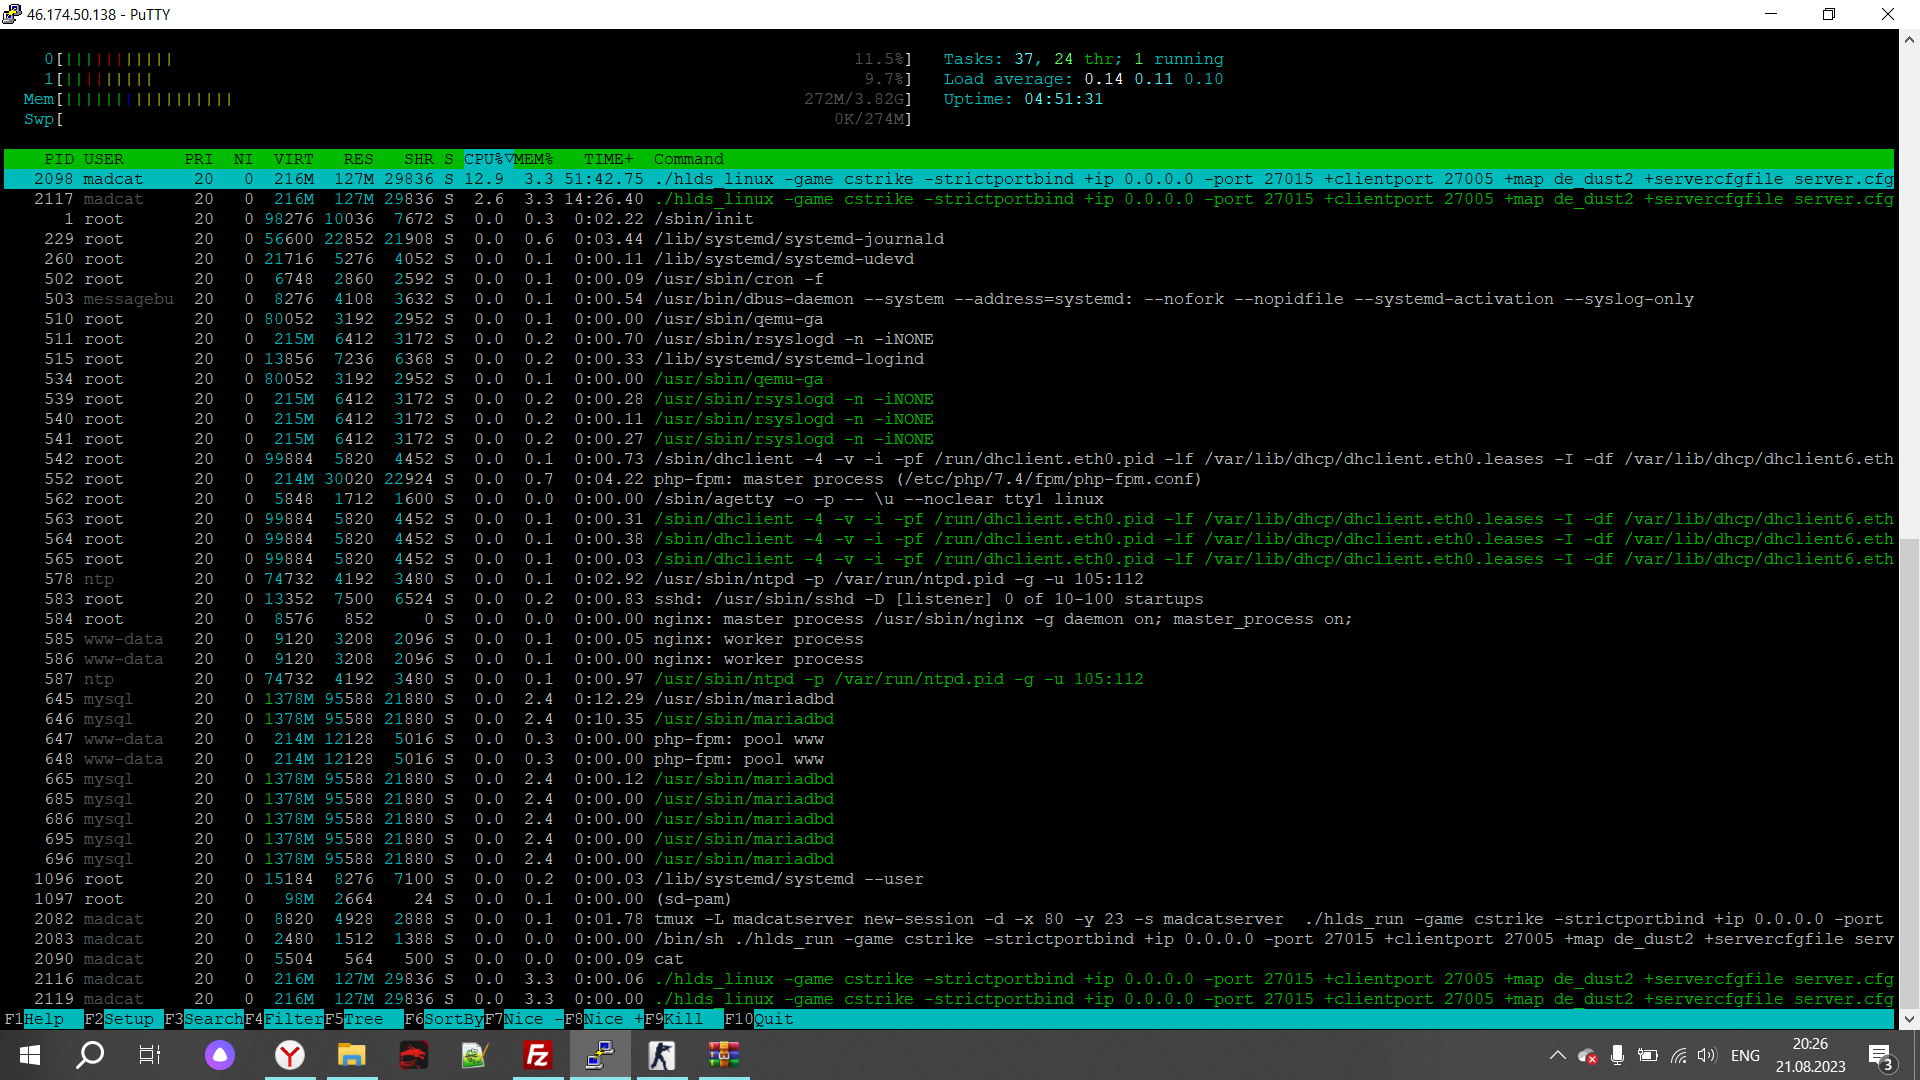Open the green notepad taskbar icon
Image resolution: width=1920 pixels, height=1080 pixels.
click(x=475, y=1055)
